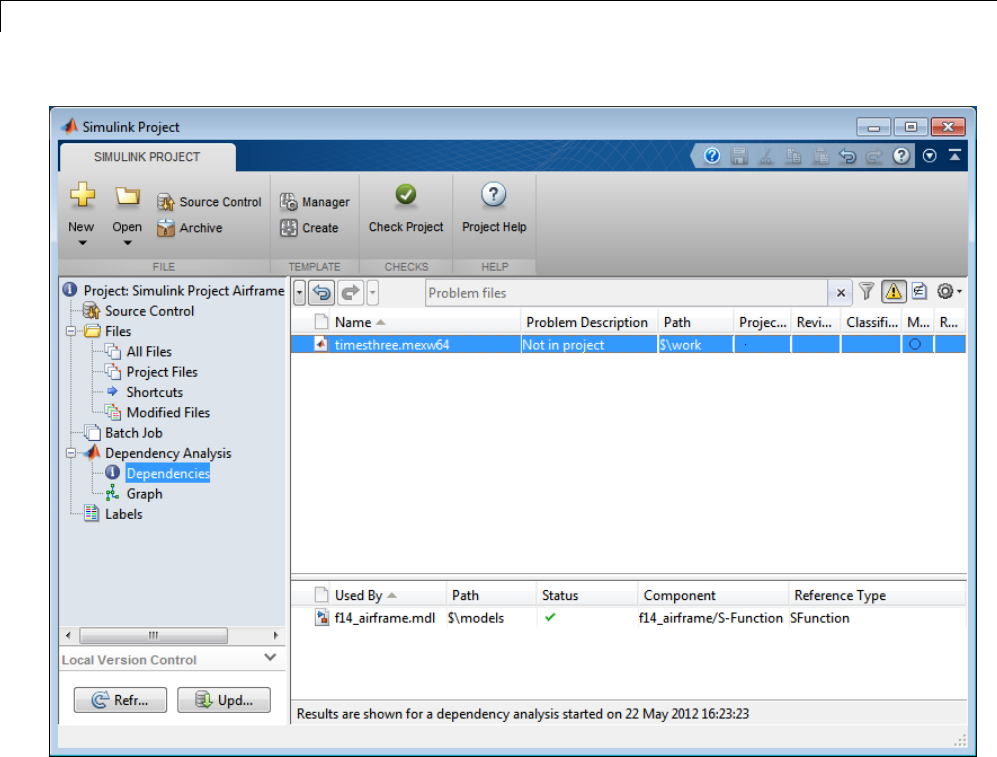Image resolution: width=997 pixels, height=757 pixels.
Task: Open the template Manager
Action: [315, 202]
